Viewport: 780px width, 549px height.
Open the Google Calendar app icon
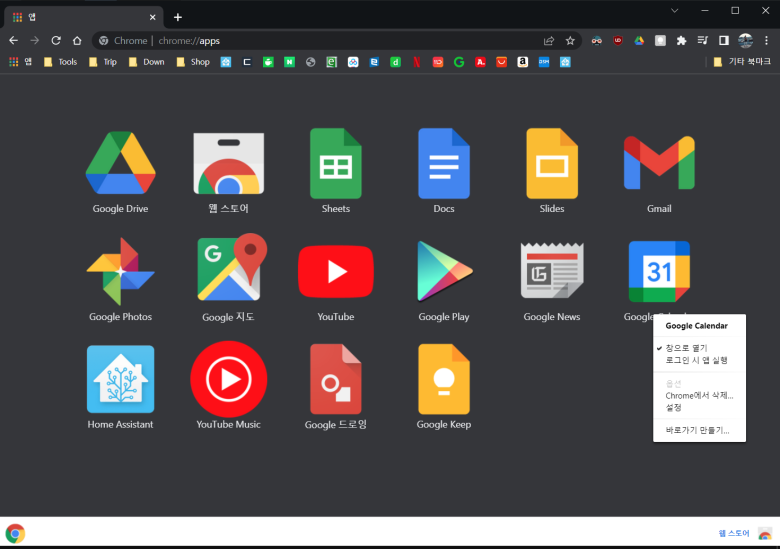tap(659, 272)
